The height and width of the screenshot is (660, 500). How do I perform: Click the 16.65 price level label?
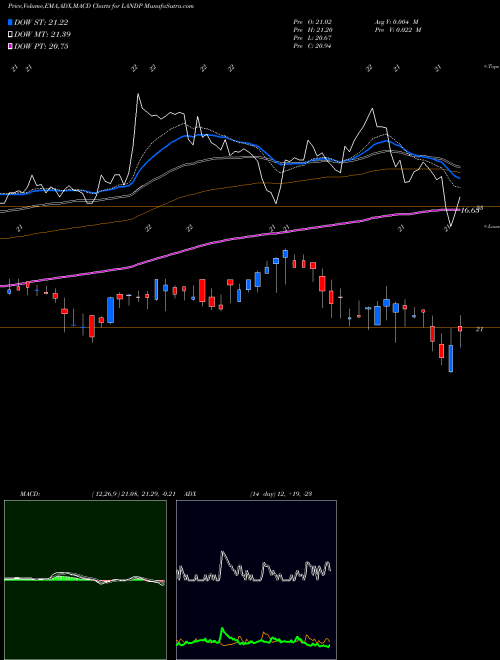tap(470, 210)
